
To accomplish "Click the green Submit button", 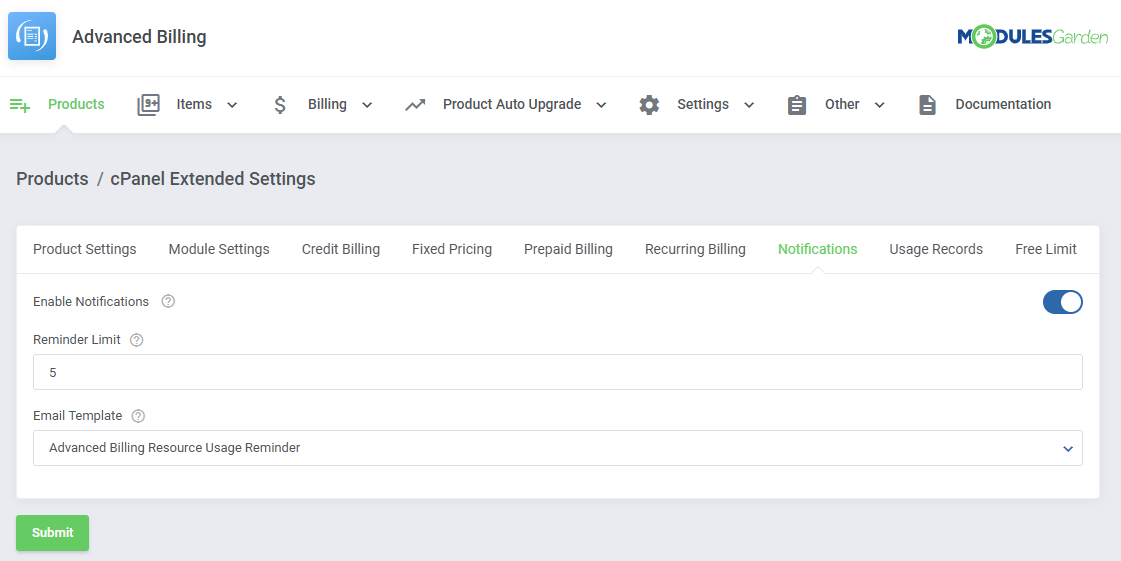I will point(52,533).
